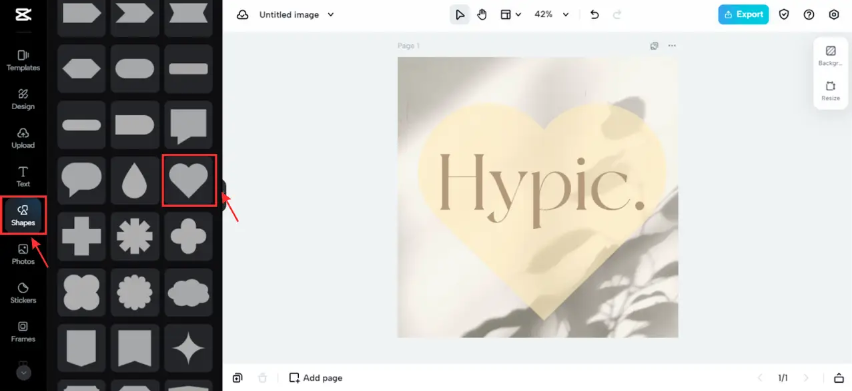
Task: Go to the next page arrow
Action: coord(806,377)
